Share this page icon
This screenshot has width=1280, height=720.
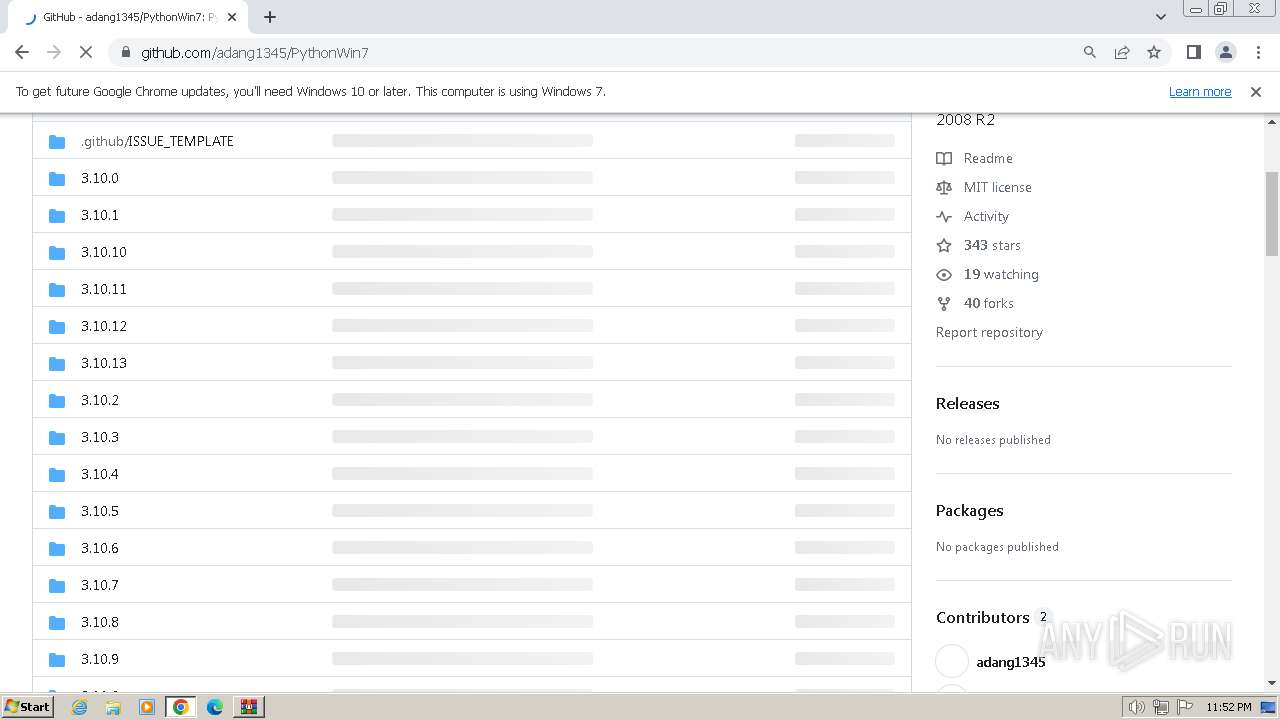[1122, 52]
